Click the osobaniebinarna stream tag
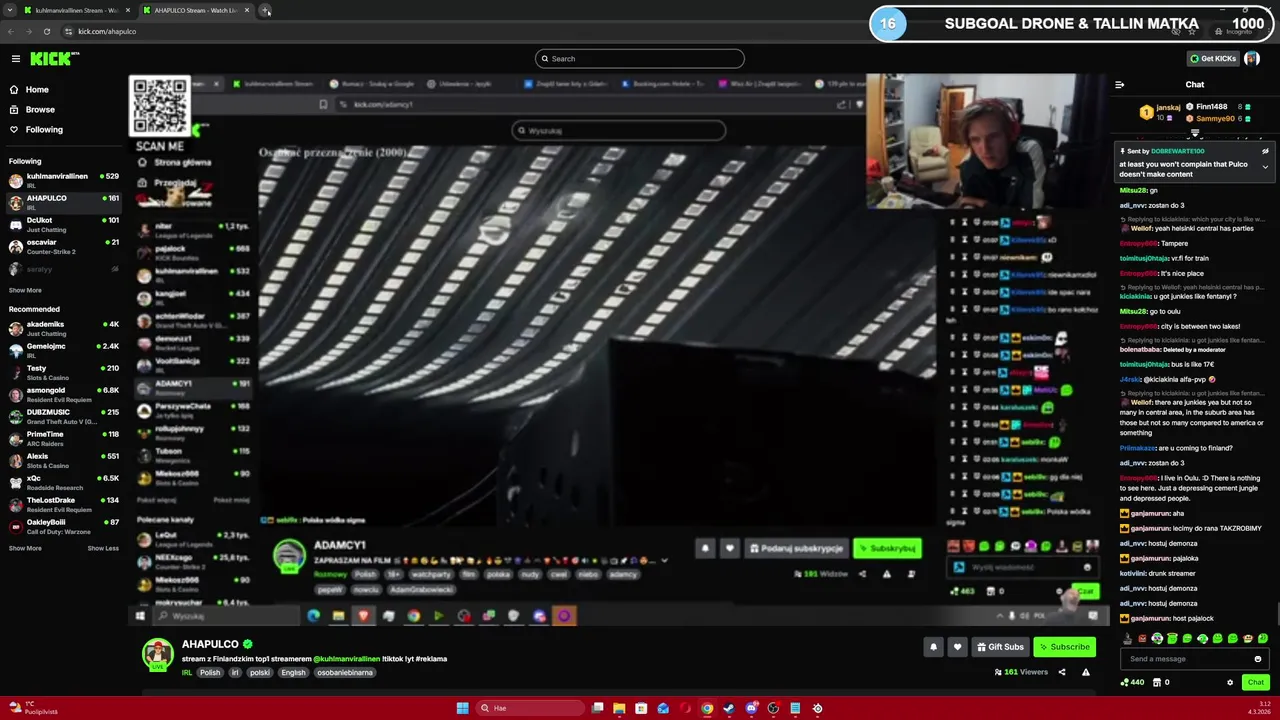 coord(345,673)
